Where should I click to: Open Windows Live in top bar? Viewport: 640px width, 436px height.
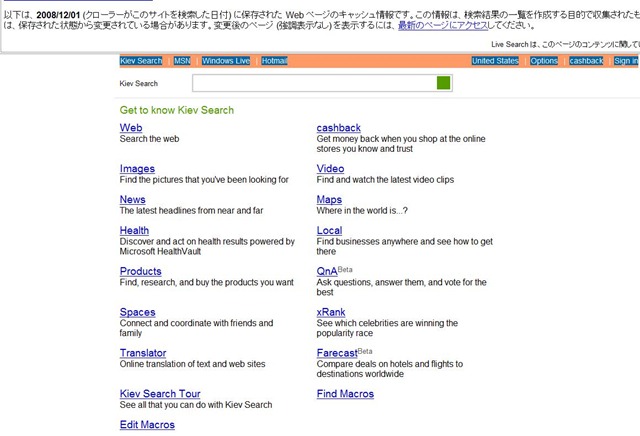click(x=226, y=61)
